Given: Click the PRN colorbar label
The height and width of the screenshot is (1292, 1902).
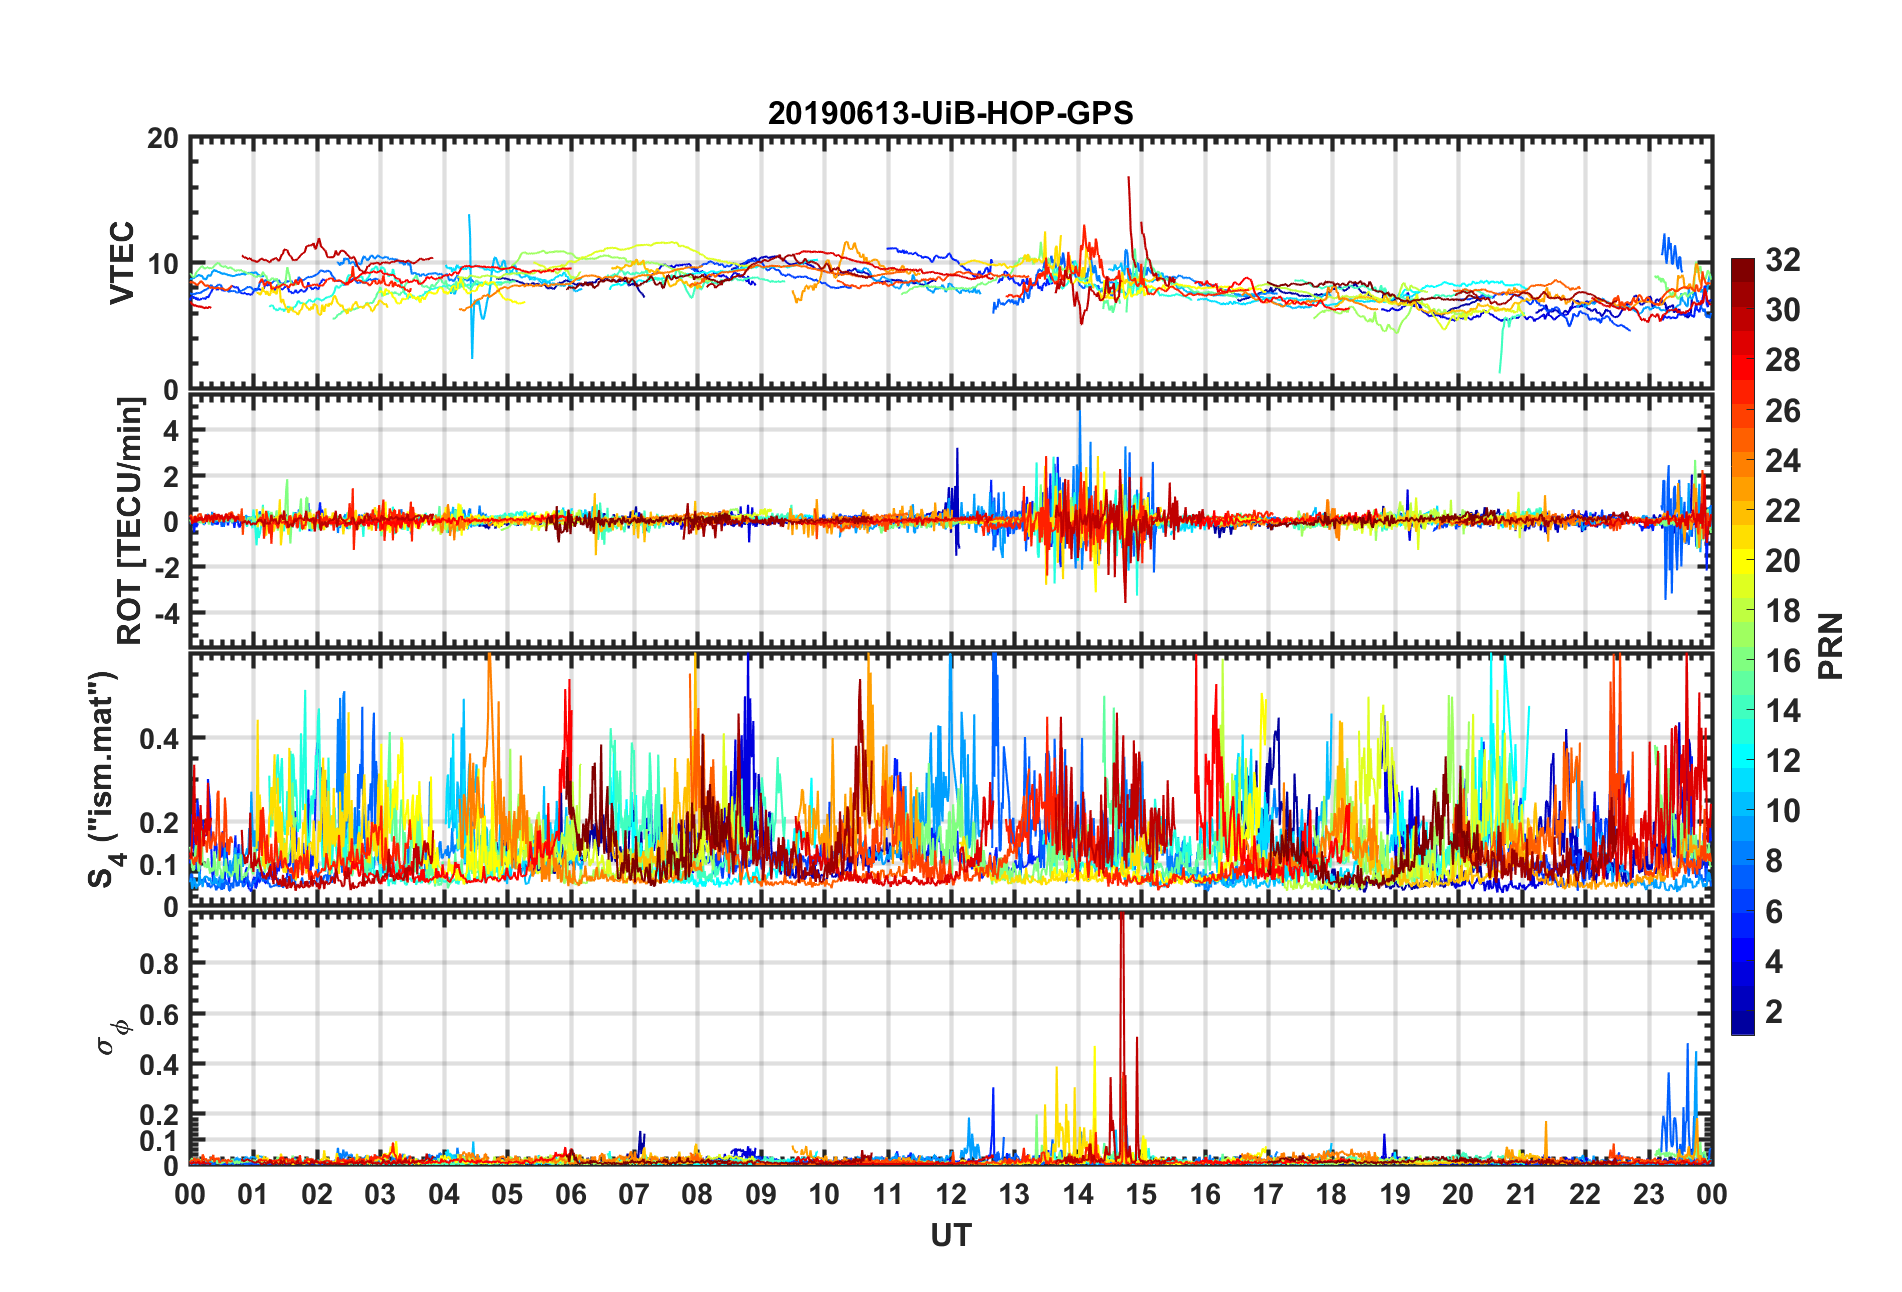Looking at the screenshot, I should pos(1831,646).
